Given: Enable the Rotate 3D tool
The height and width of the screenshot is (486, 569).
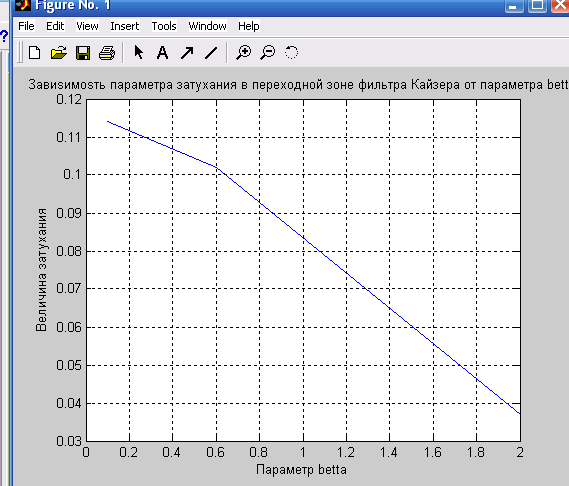Looking at the screenshot, I should [x=291, y=53].
